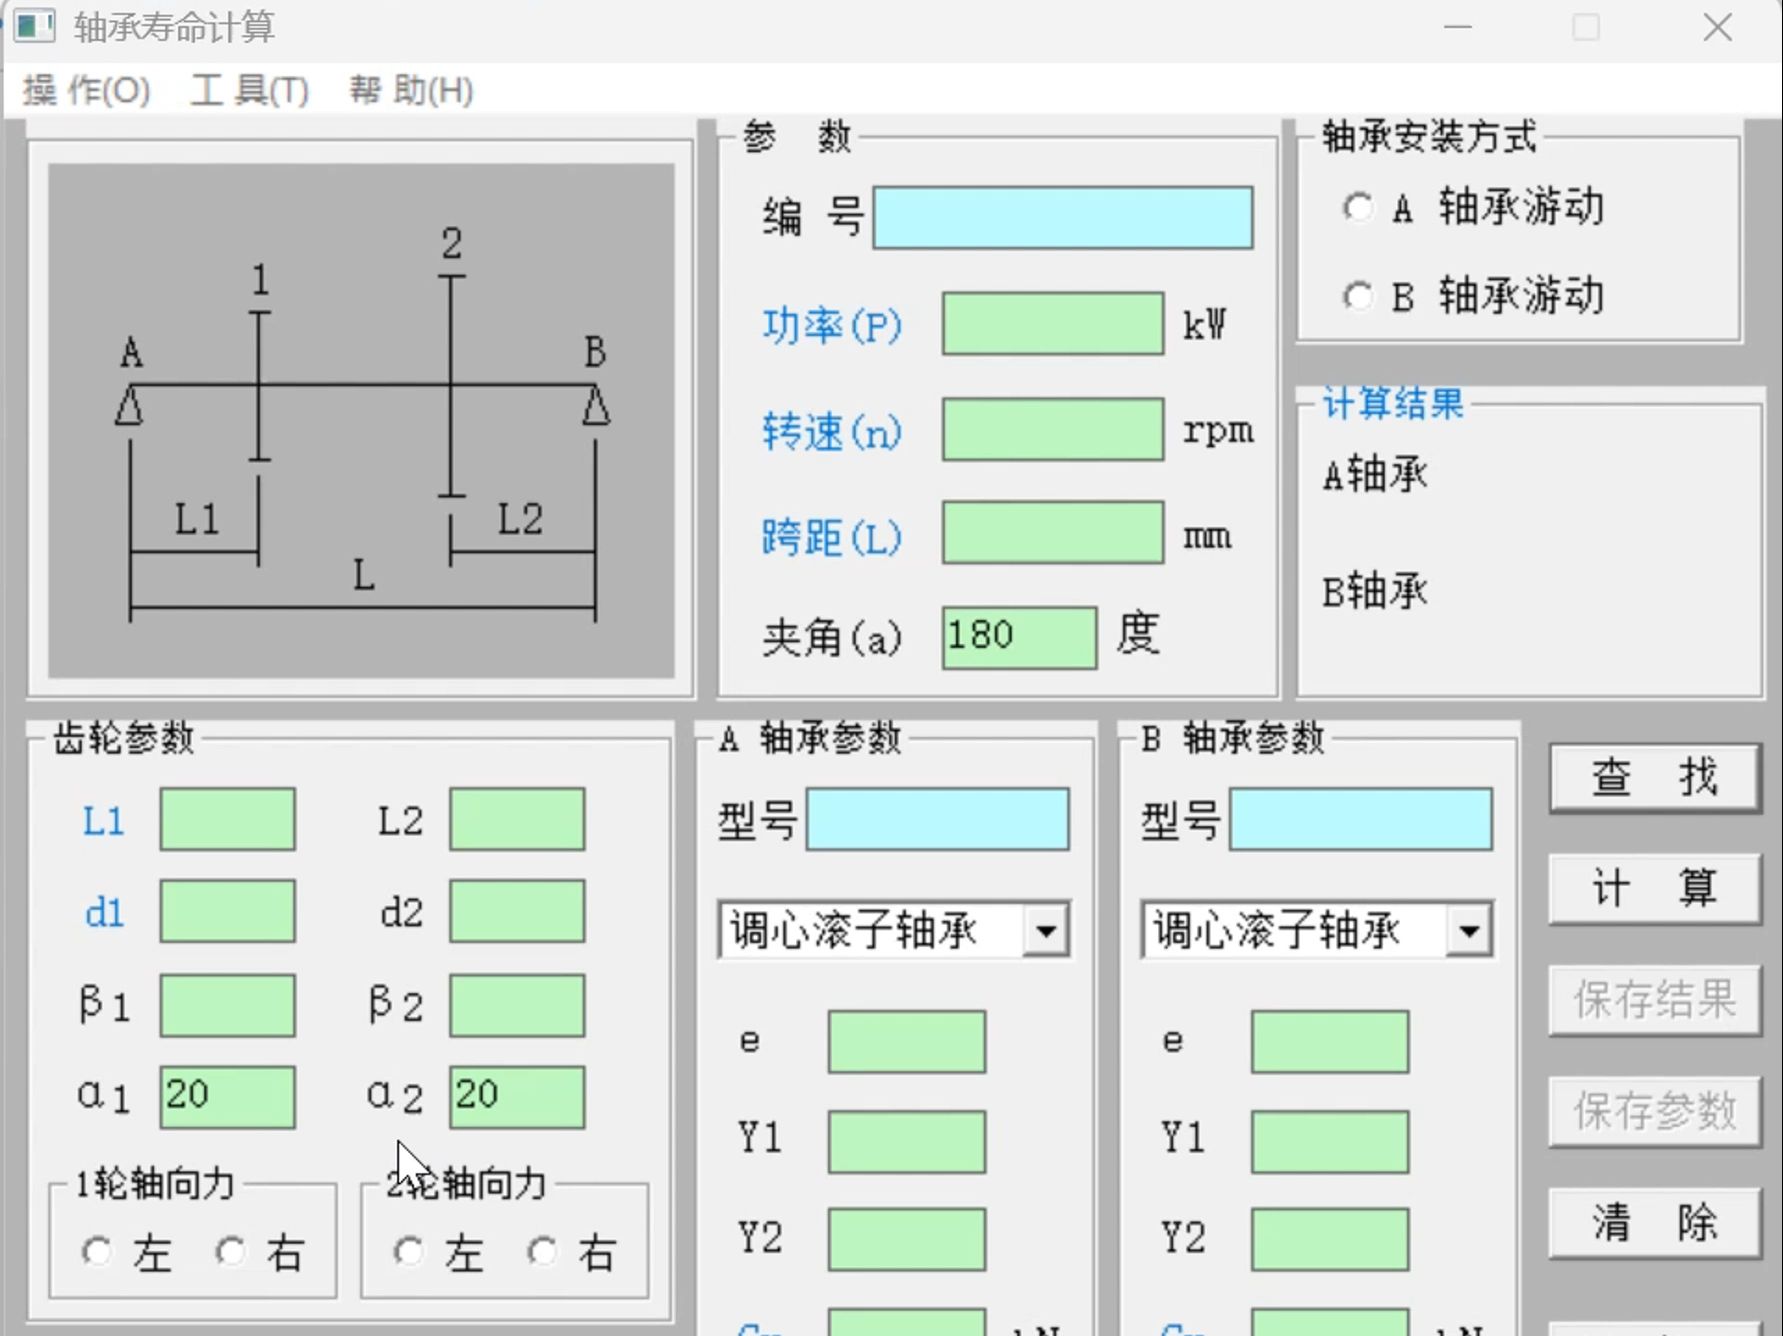Open the 工具(T) menu
Image resolution: width=1783 pixels, height=1336 pixels.
pos(249,91)
